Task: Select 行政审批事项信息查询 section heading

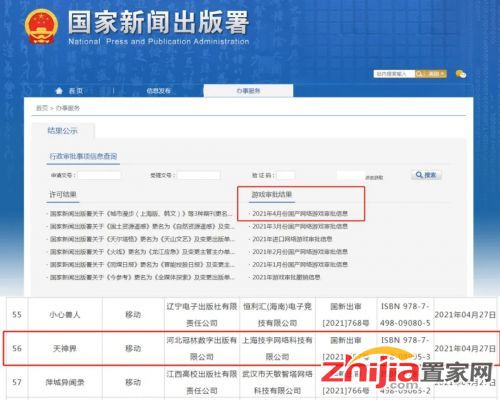Action: coord(83,156)
